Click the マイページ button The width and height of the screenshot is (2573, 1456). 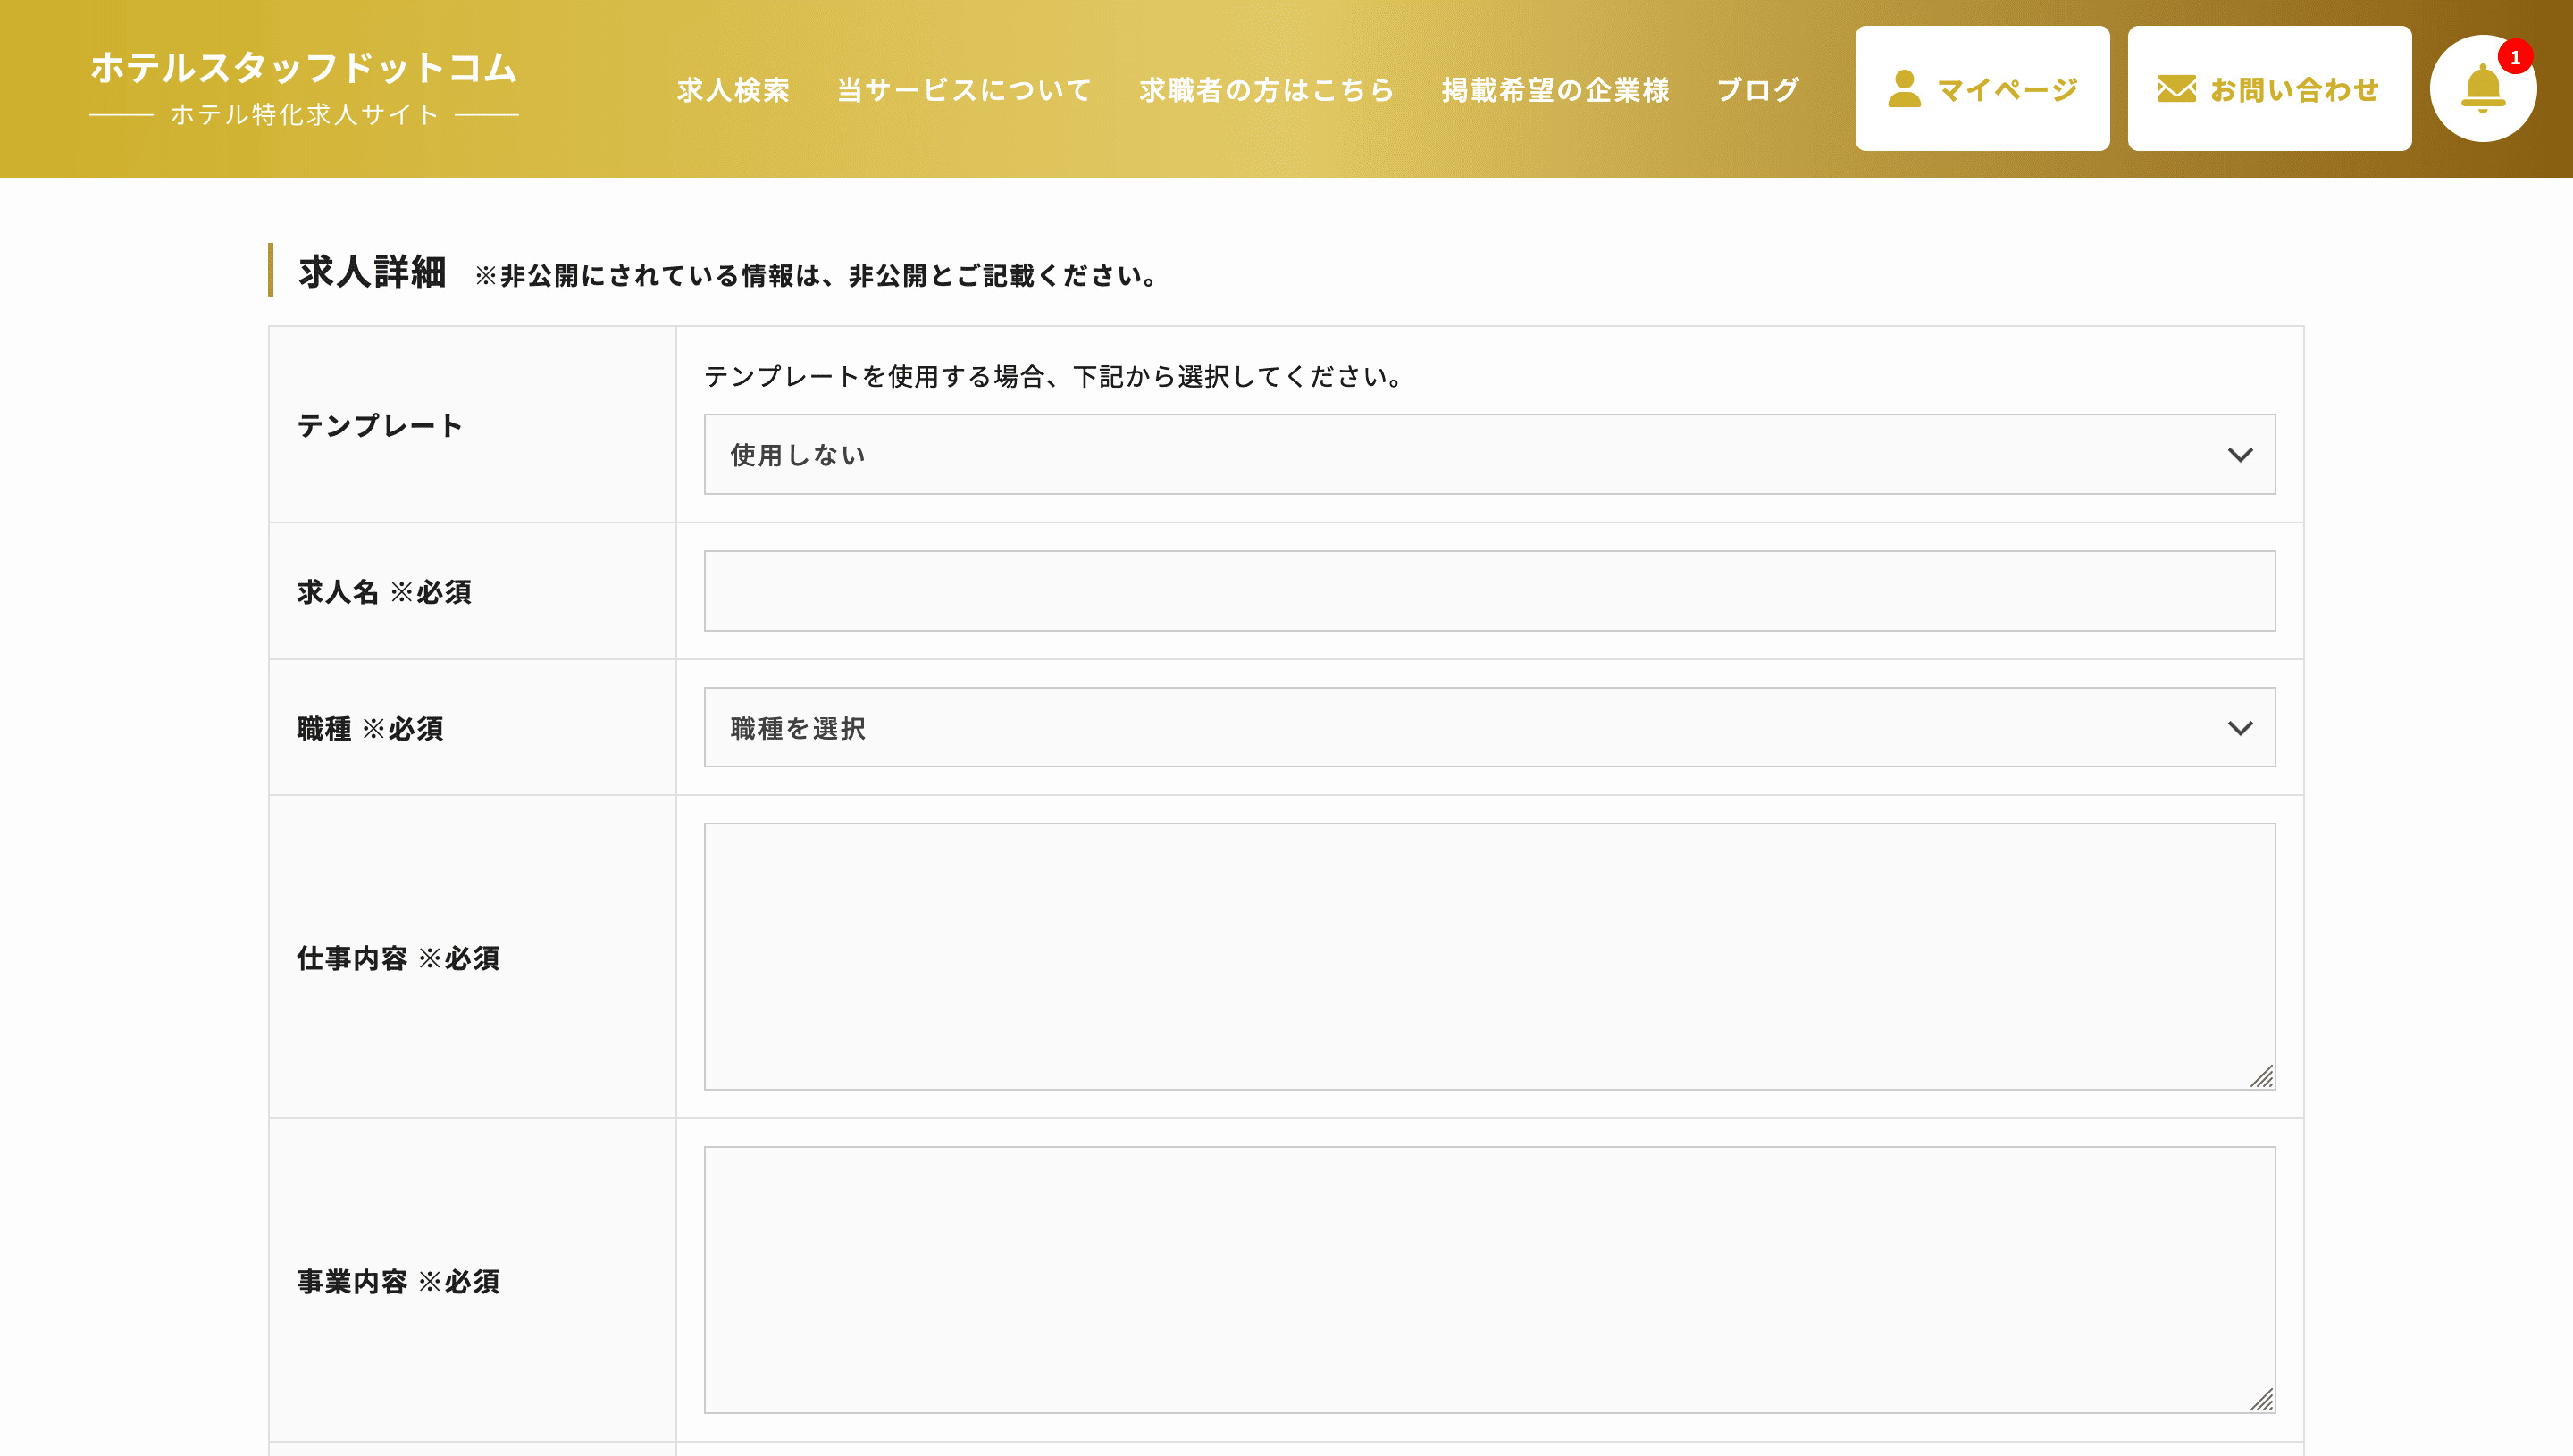click(1982, 89)
